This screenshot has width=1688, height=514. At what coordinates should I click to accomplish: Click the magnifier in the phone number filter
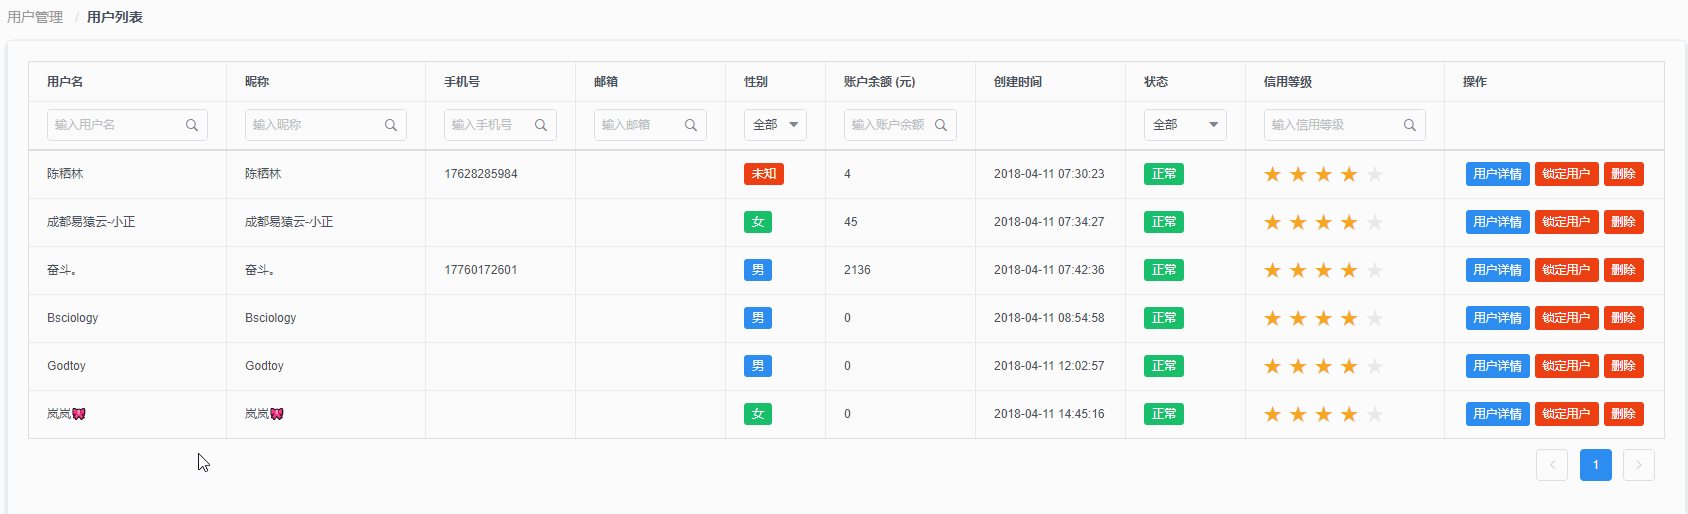(x=541, y=125)
